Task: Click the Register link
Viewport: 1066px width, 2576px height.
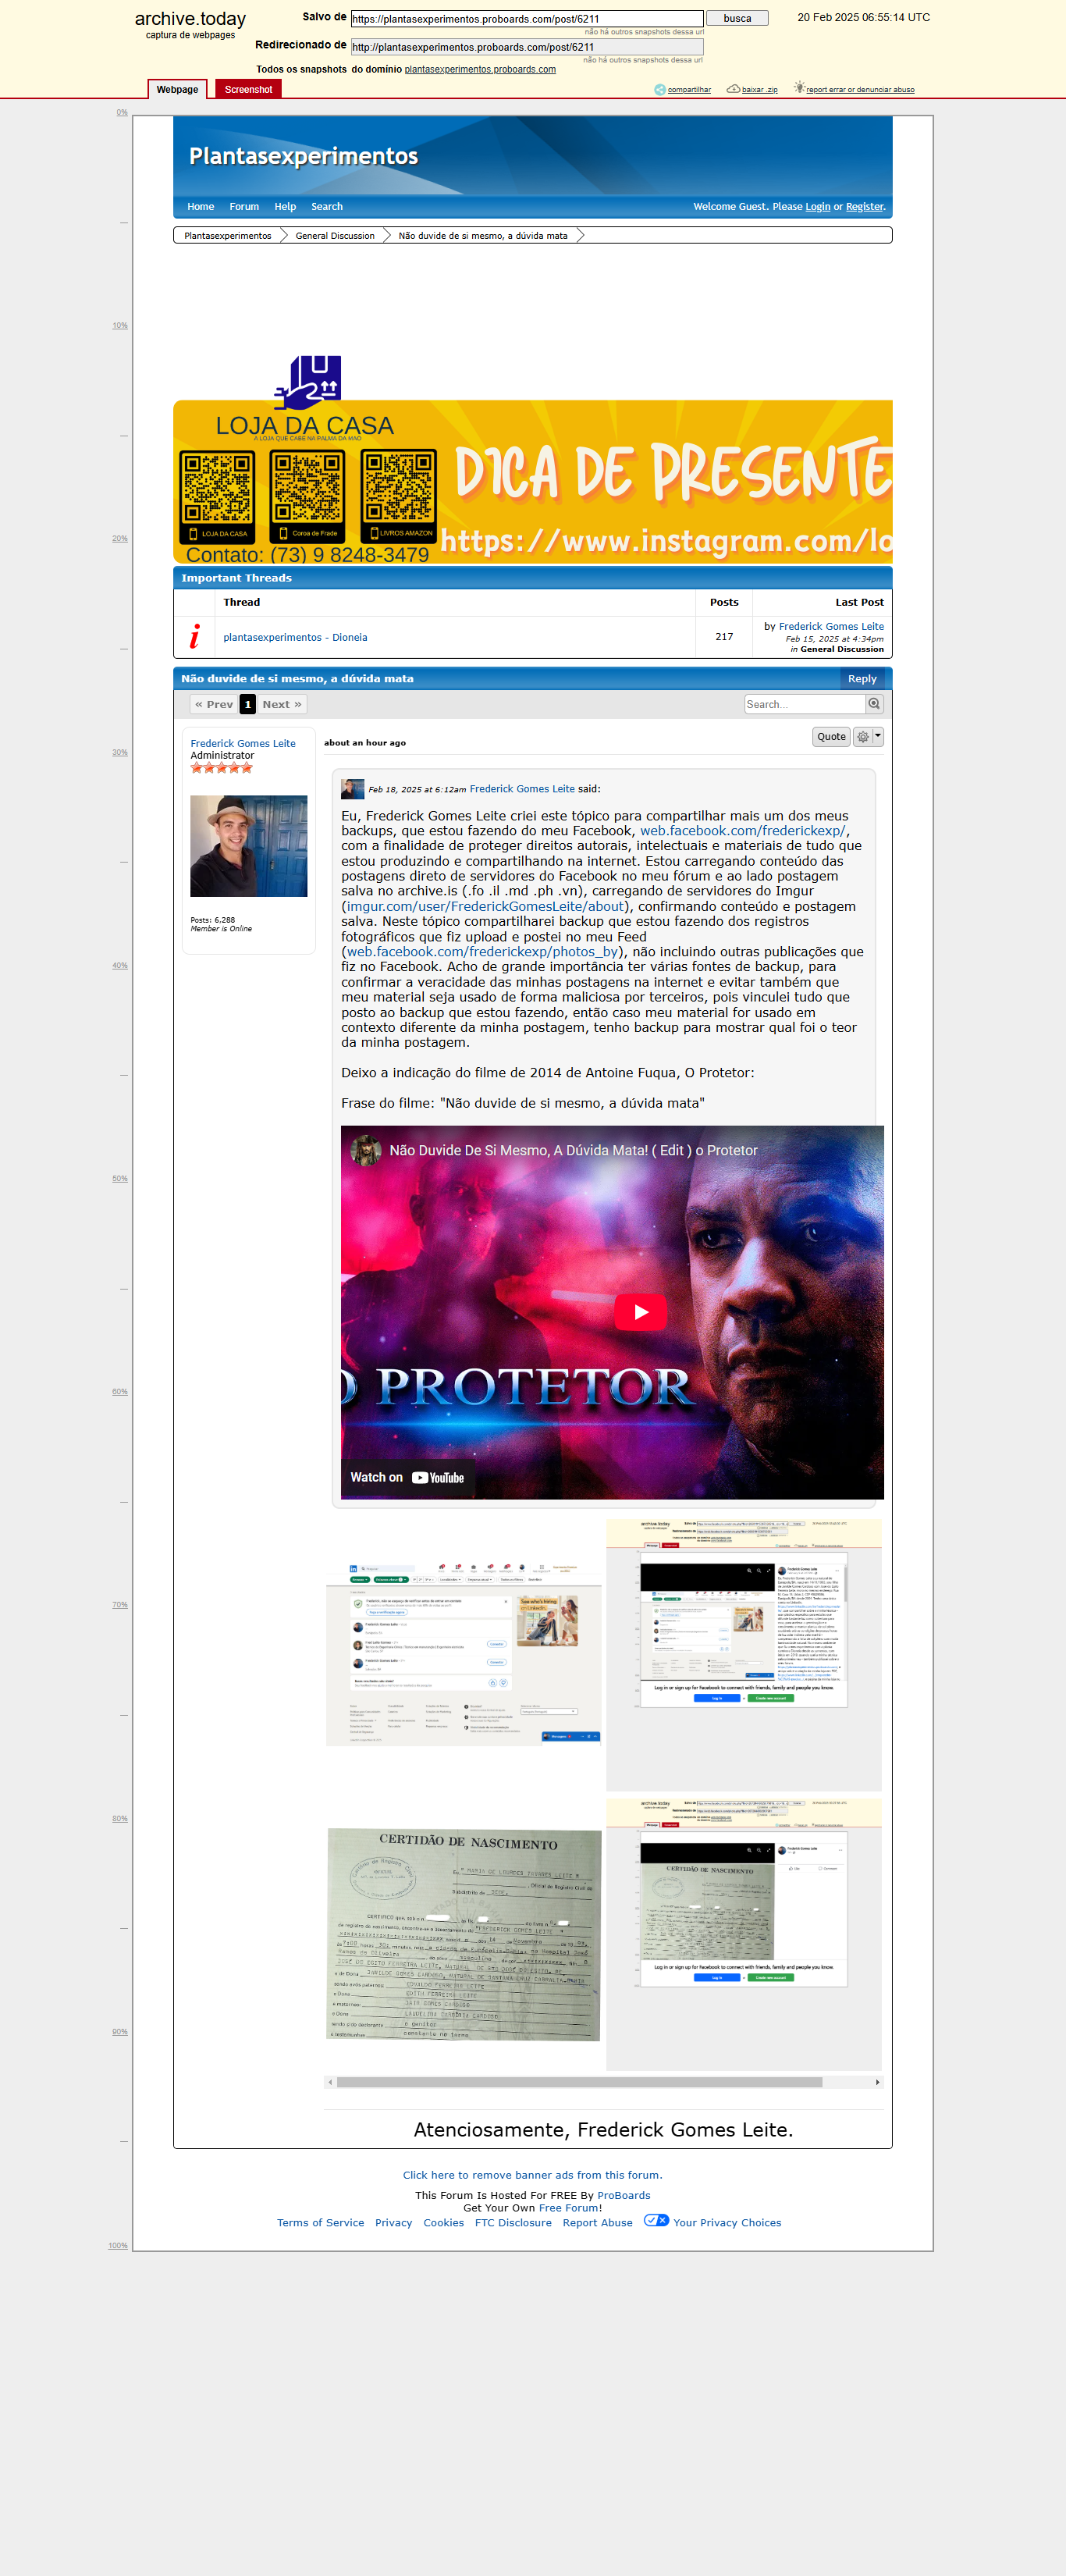Action: [x=865, y=207]
